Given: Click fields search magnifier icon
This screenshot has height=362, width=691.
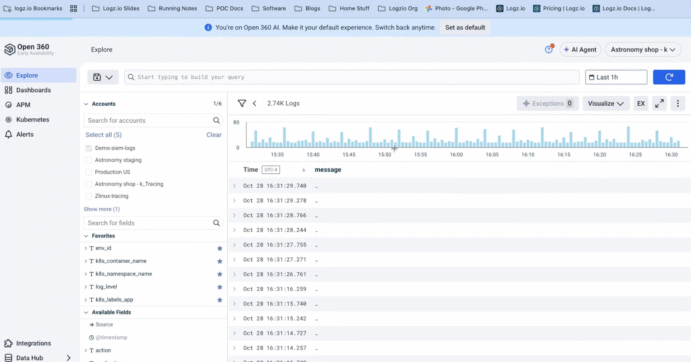Looking at the screenshot, I should click(216, 223).
